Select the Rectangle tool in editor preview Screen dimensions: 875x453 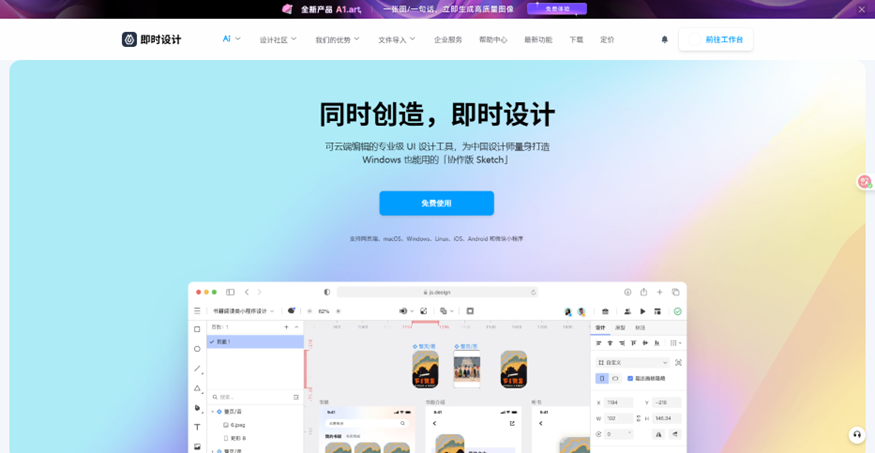pos(197,329)
